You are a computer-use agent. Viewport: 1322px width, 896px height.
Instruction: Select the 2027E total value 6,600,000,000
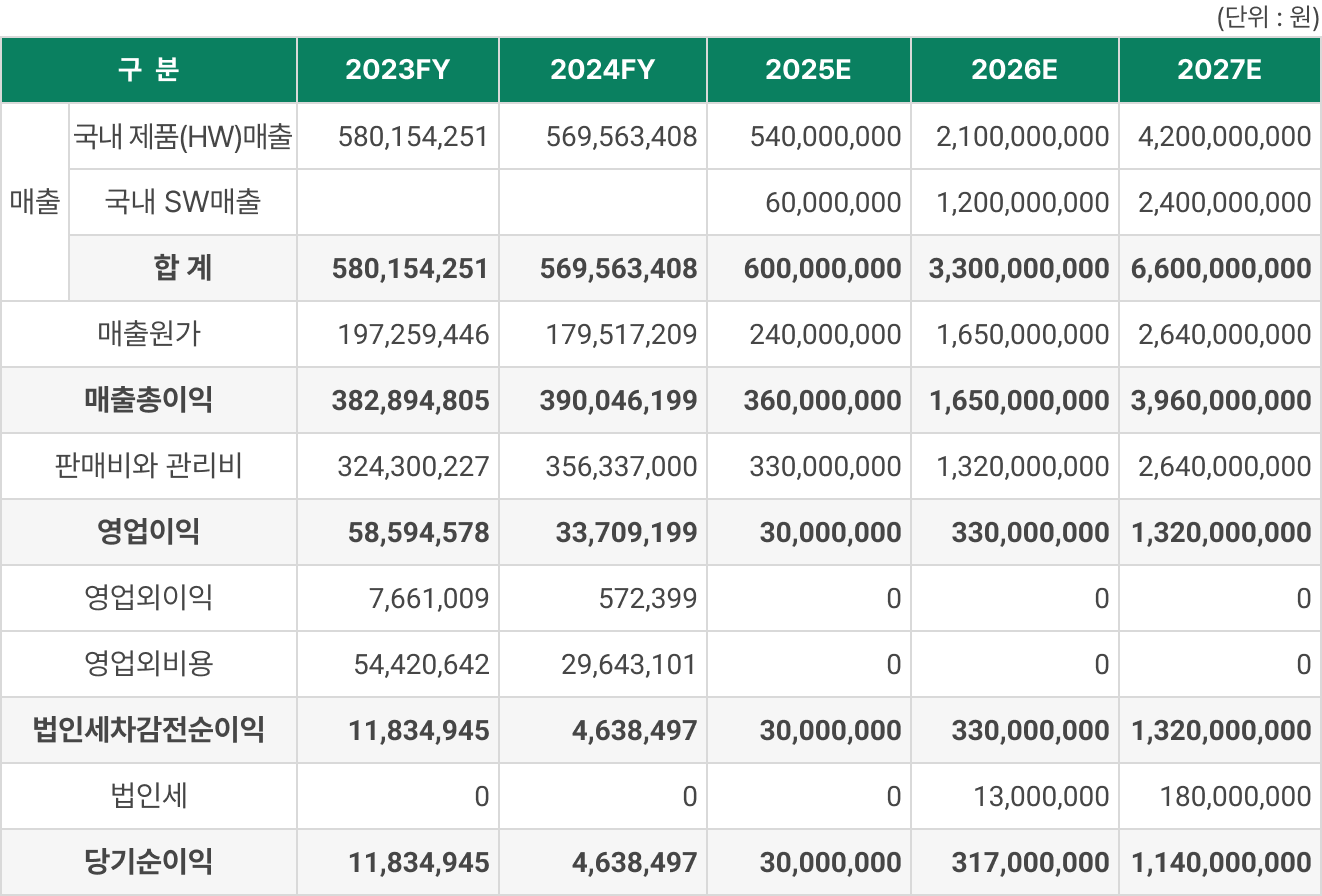tap(1220, 268)
